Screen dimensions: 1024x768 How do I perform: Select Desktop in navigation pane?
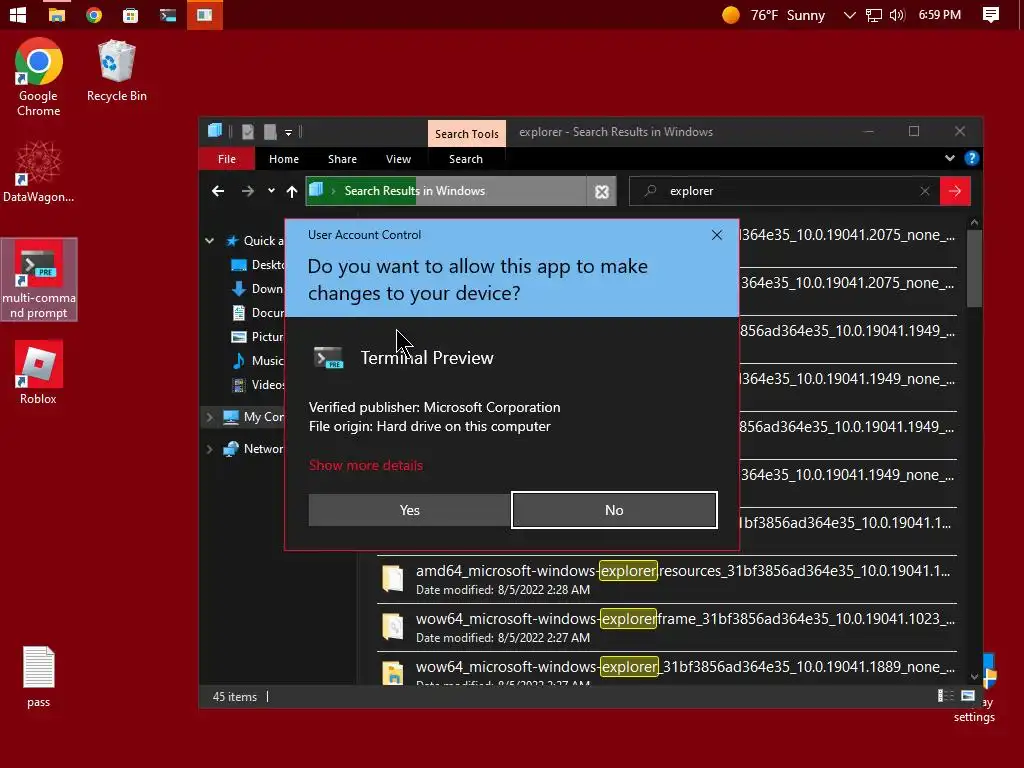pyautogui.click(x=258, y=264)
